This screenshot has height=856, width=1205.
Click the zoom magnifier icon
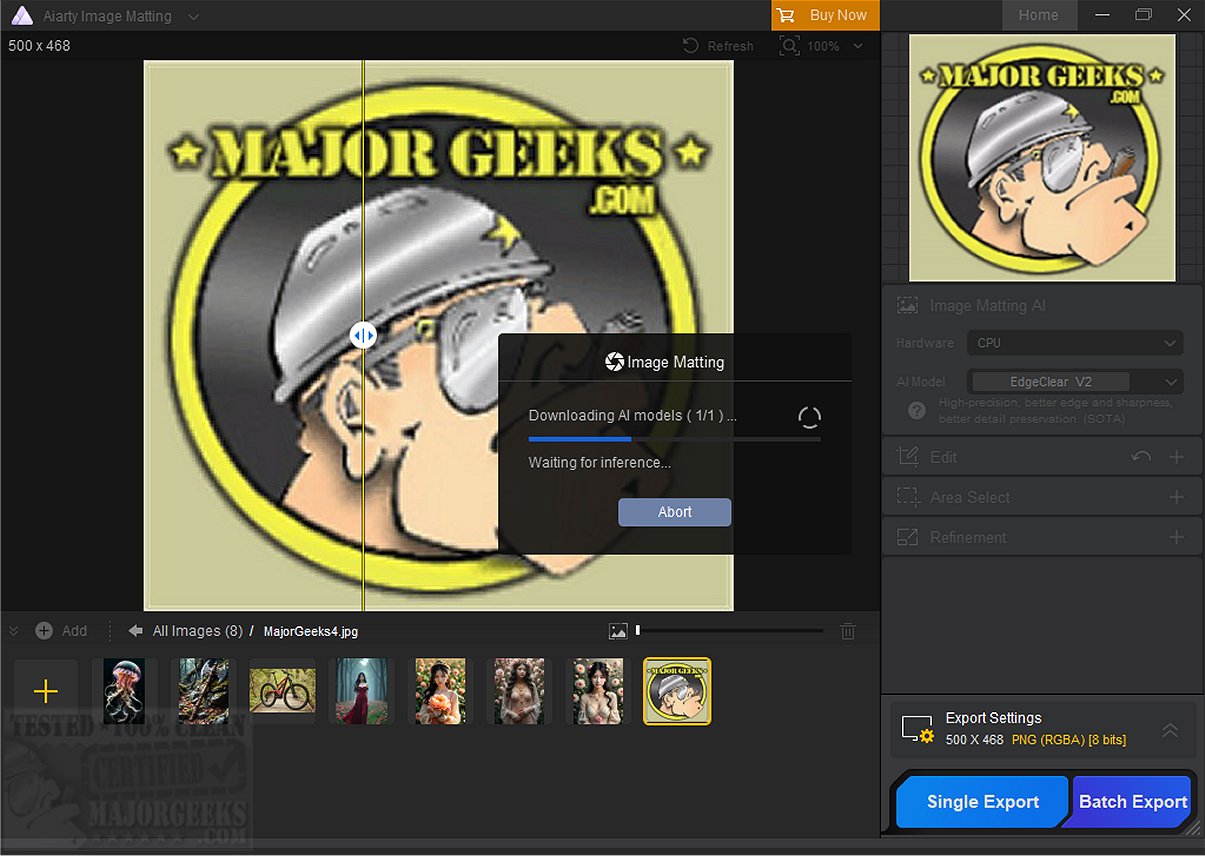[x=790, y=46]
